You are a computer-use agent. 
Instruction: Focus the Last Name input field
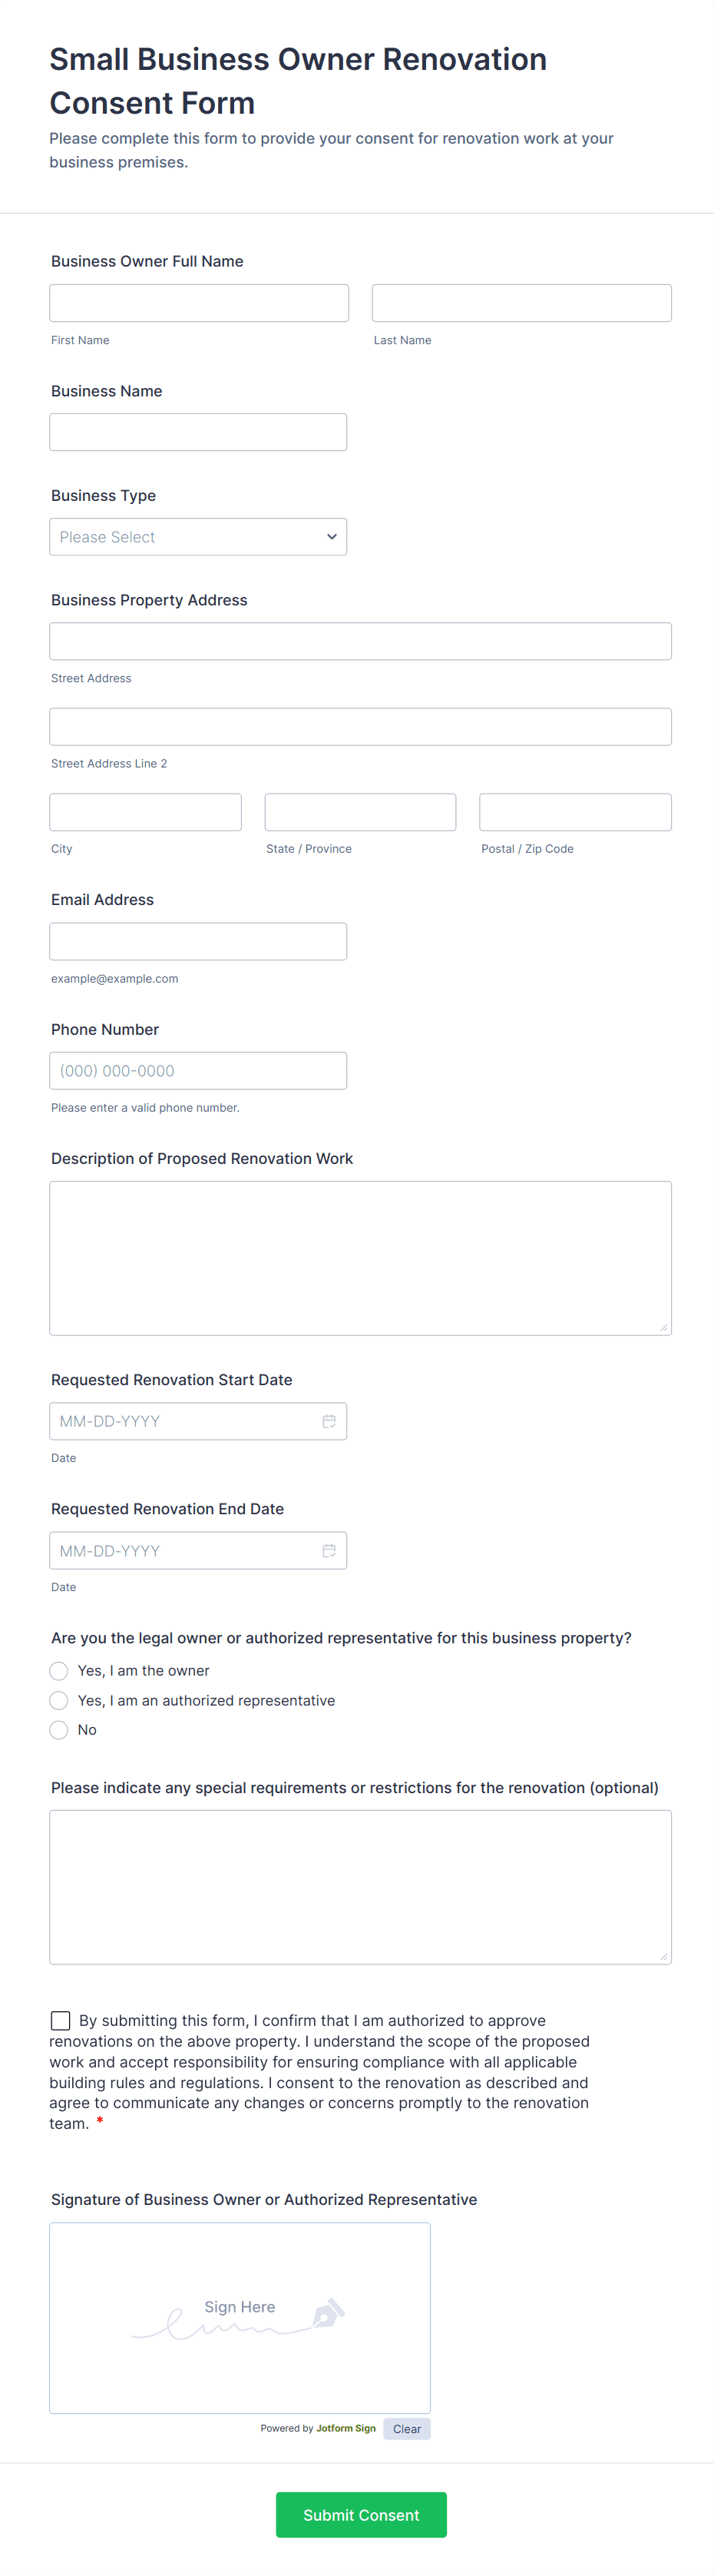[x=522, y=303]
